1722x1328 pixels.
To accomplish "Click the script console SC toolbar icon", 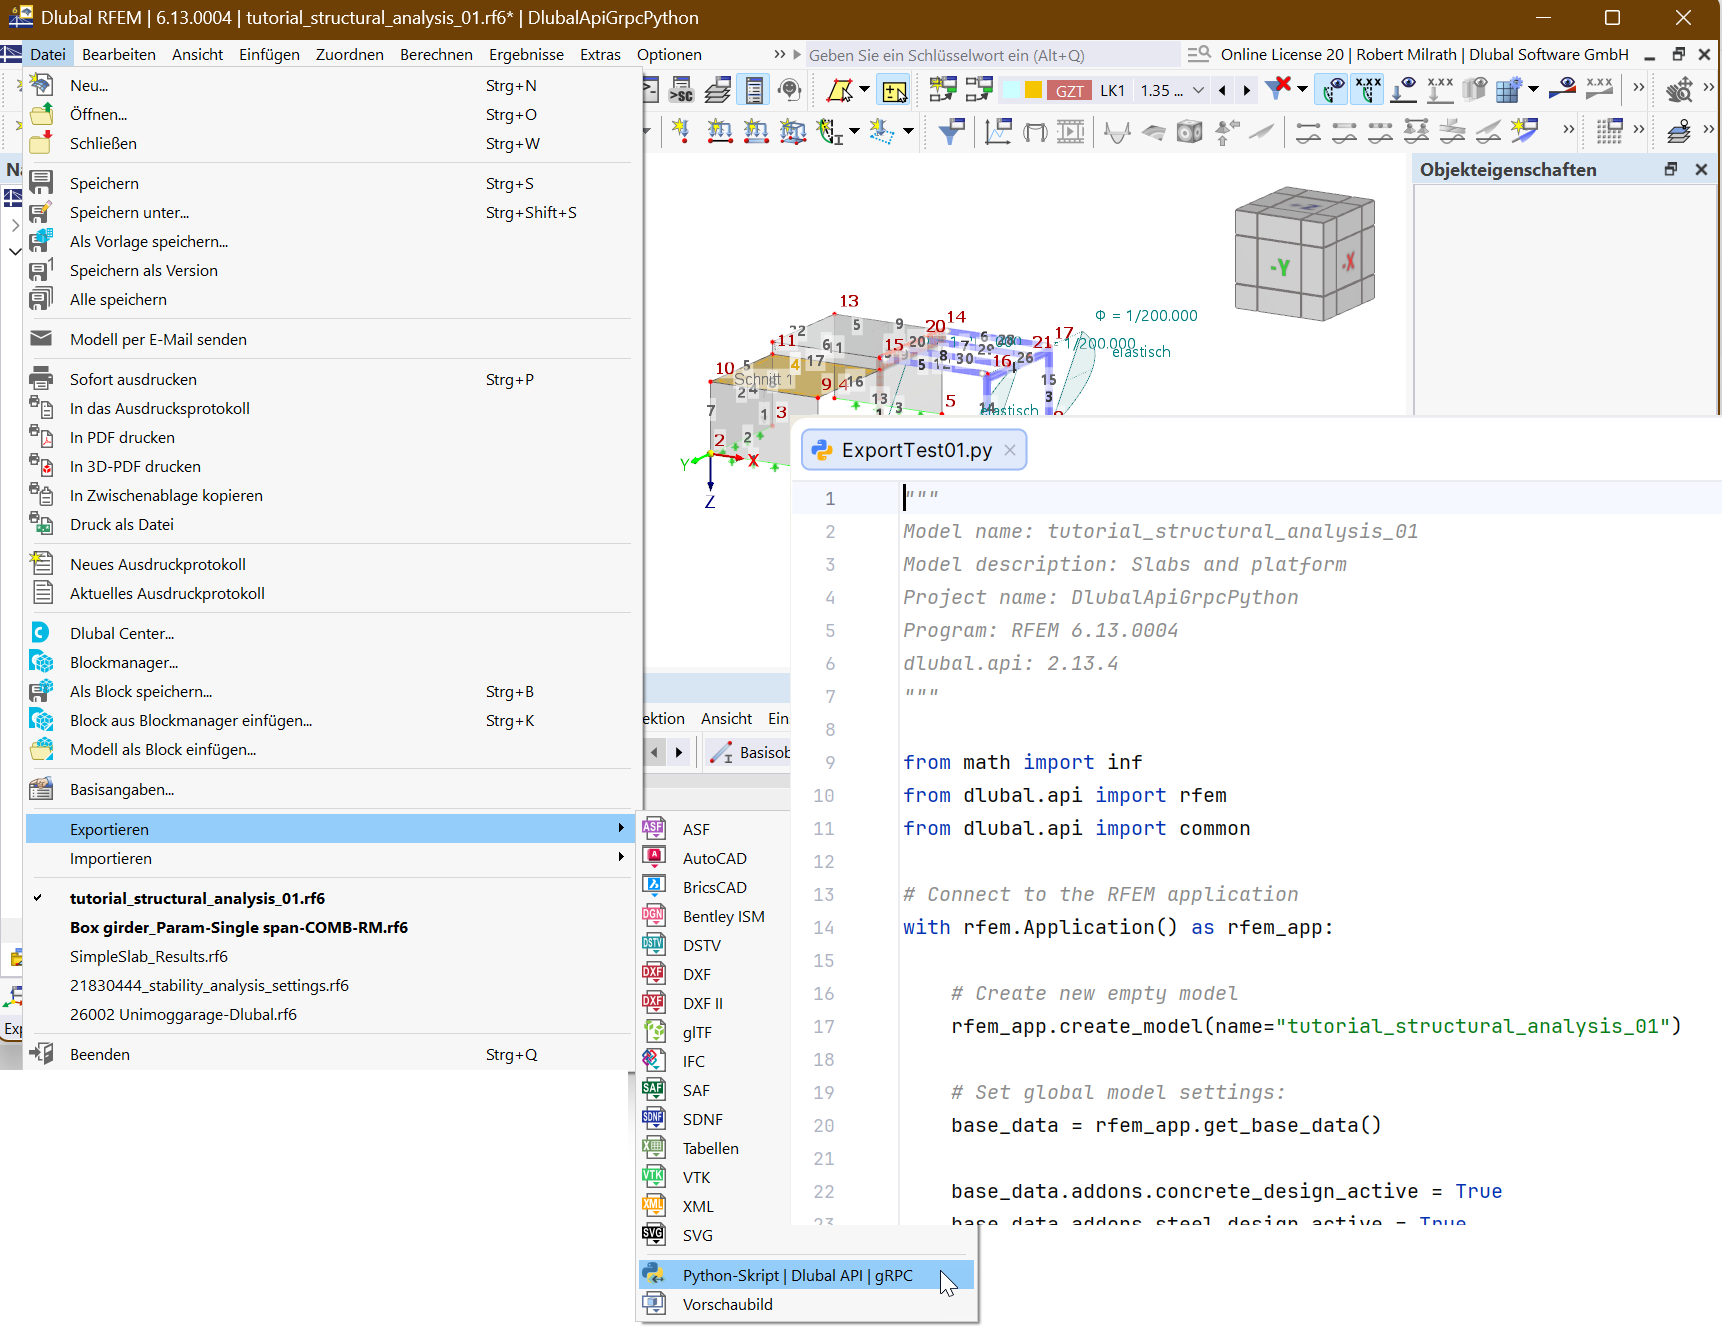I will click(x=681, y=91).
